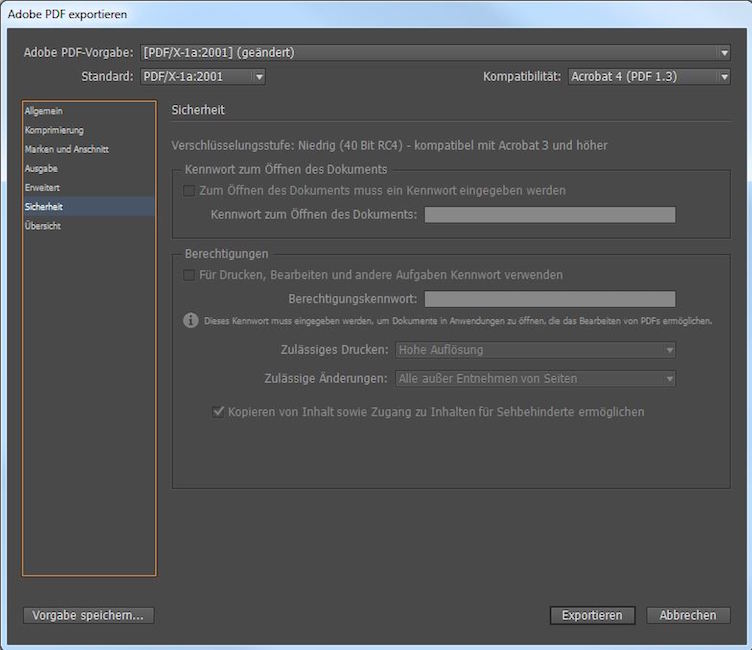
Task: Select the Allgemein section
Action: [89, 111]
